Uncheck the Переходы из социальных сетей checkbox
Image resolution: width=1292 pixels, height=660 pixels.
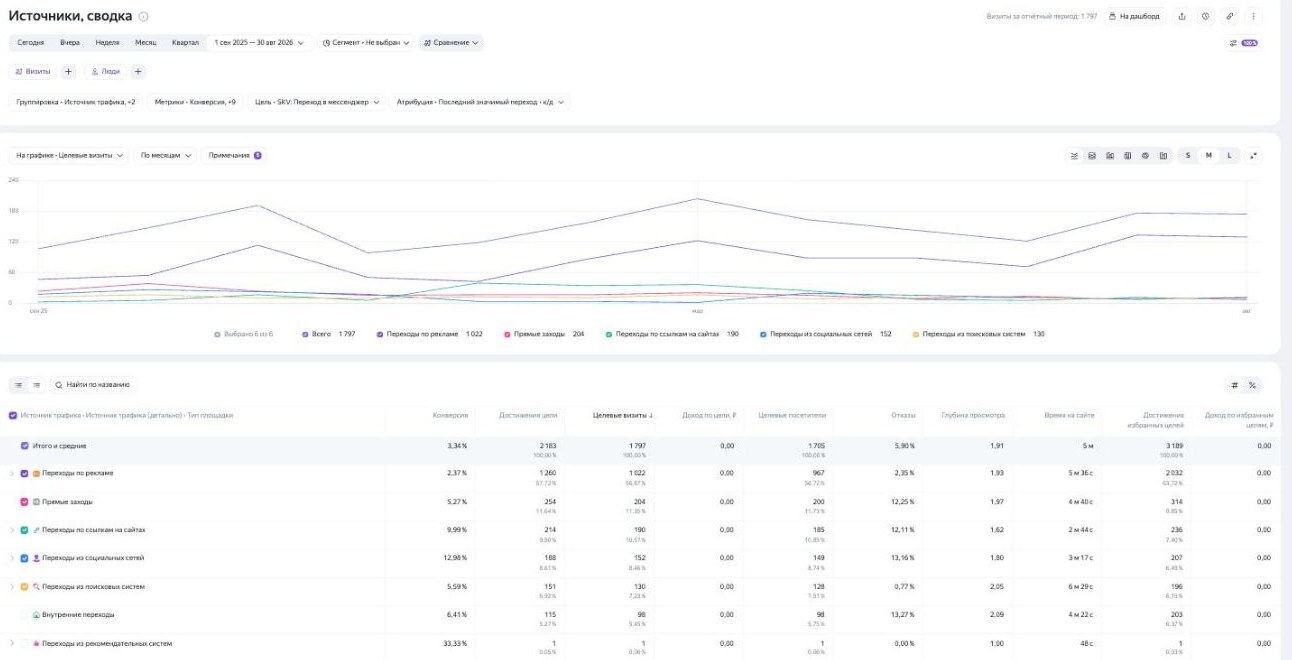tap(25, 558)
